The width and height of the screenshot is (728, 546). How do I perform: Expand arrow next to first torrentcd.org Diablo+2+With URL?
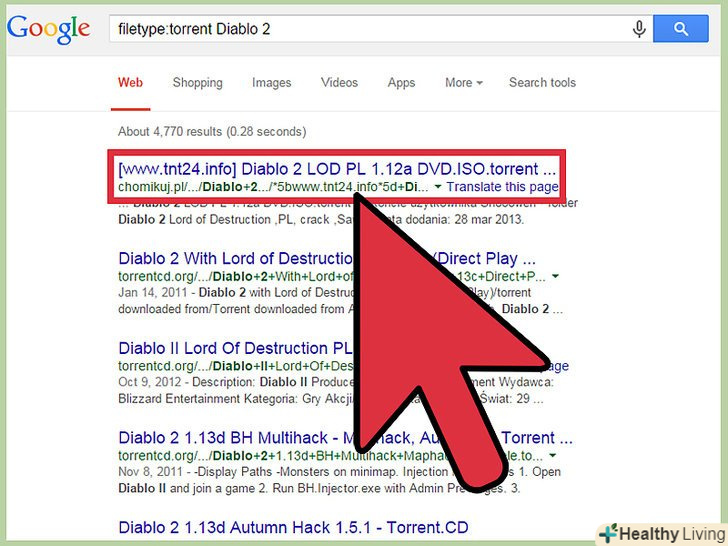(555, 277)
